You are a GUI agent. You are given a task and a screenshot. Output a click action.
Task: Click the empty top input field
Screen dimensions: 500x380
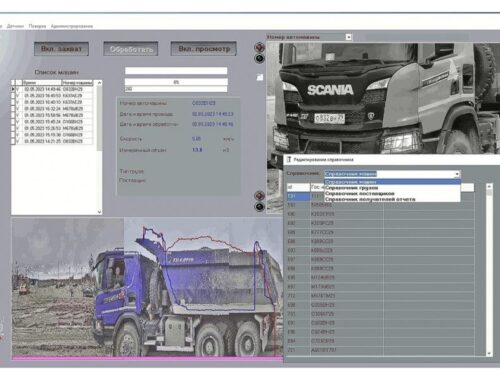coord(176,71)
